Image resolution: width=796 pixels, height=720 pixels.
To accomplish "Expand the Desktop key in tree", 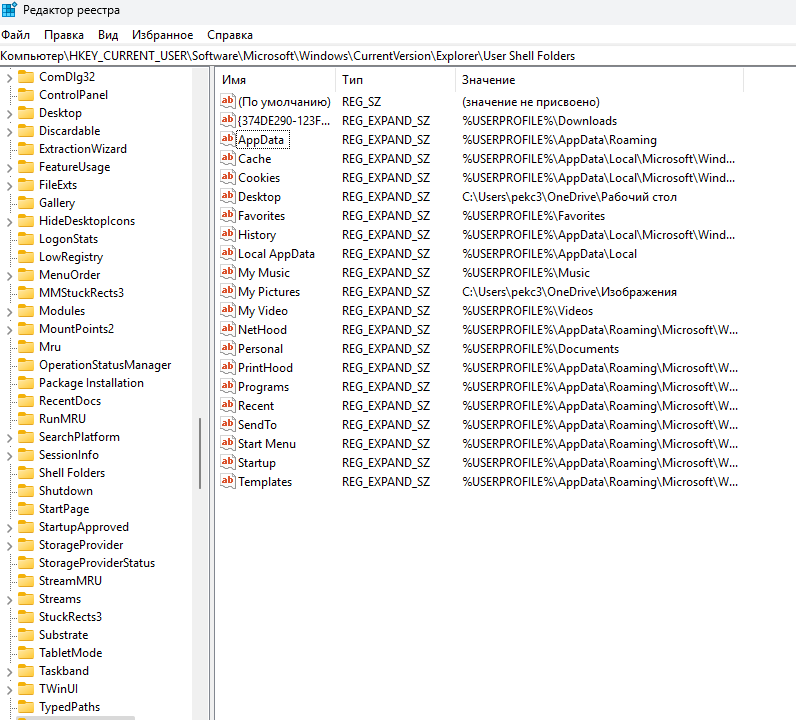I will [9, 114].
